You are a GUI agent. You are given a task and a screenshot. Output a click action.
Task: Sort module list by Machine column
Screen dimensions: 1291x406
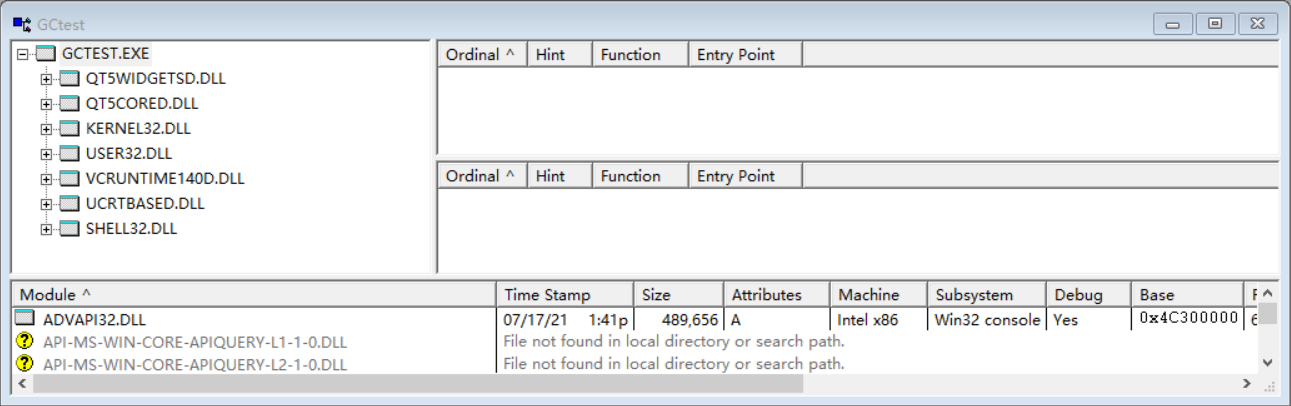click(879, 295)
